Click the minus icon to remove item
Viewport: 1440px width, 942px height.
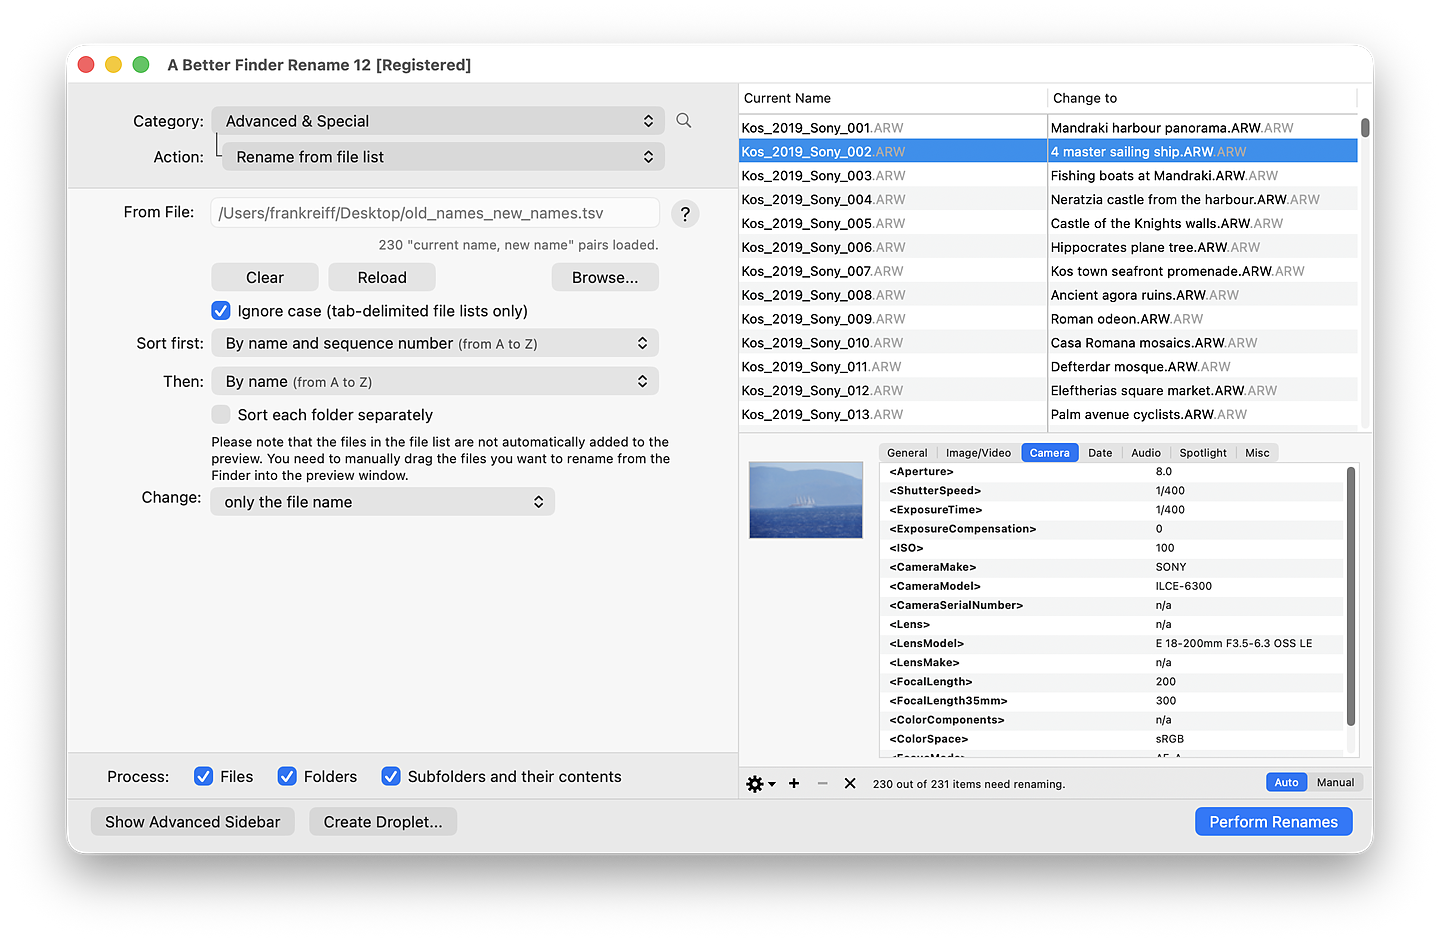(x=822, y=784)
